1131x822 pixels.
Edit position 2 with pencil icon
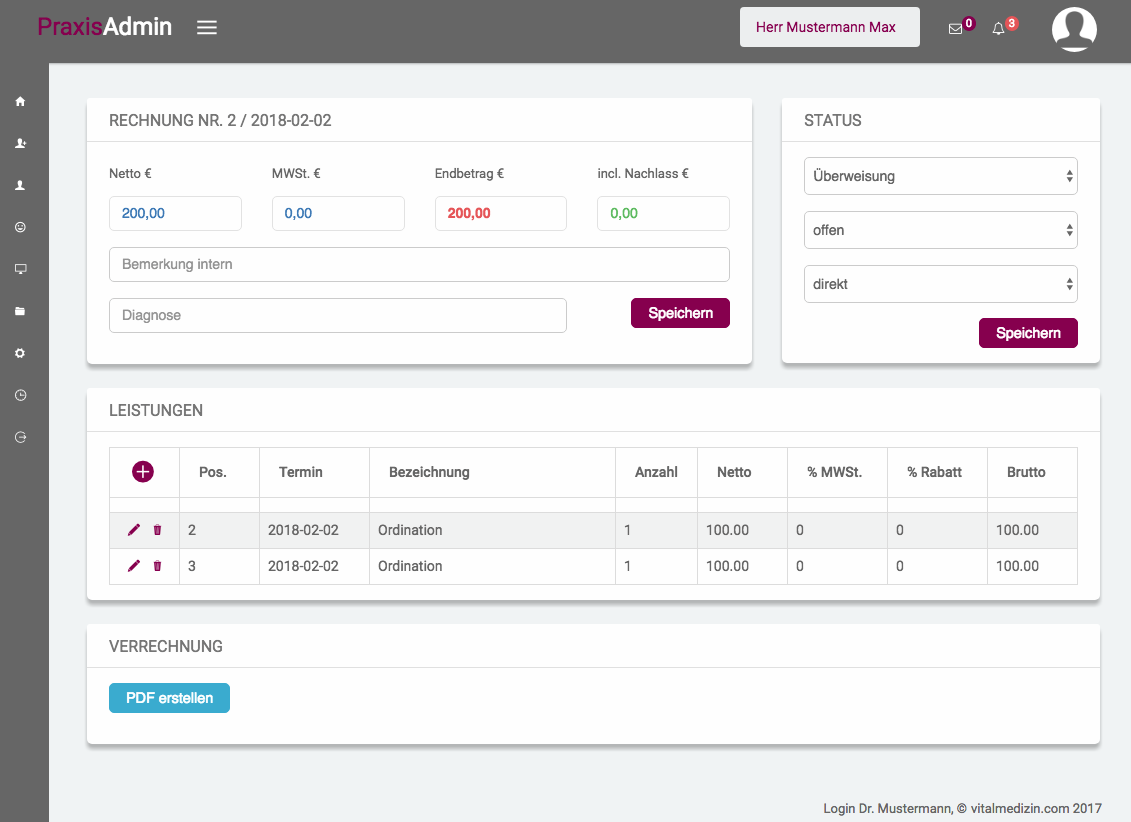pyautogui.click(x=133, y=530)
